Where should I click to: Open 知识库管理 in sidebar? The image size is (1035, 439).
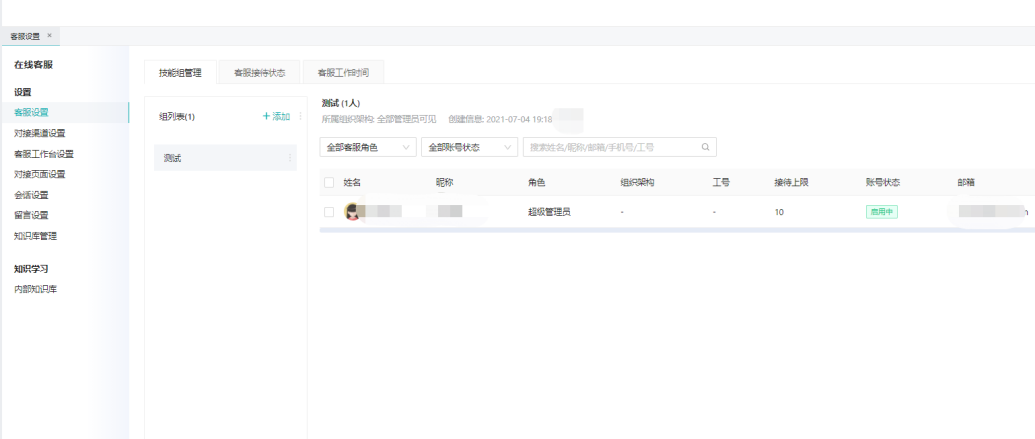(35, 236)
